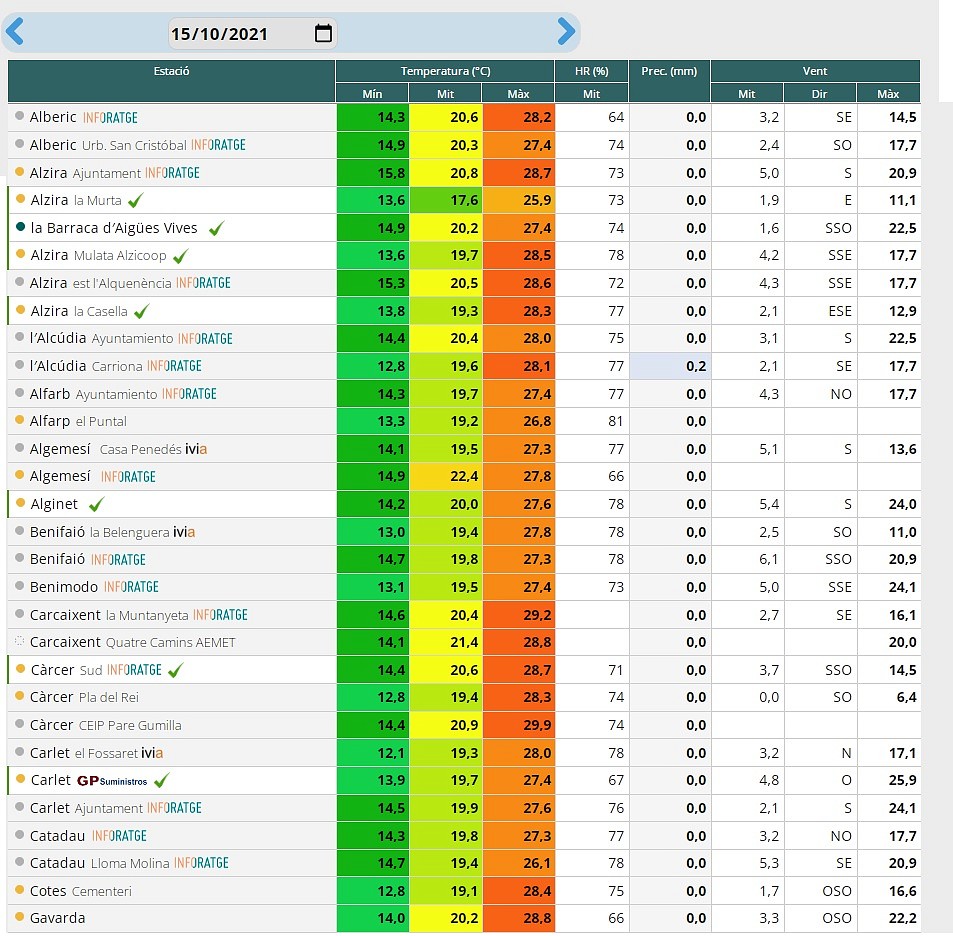The width and height of the screenshot is (953, 936).
Task: Click the date field 15/10/2021
Action: 252,33
